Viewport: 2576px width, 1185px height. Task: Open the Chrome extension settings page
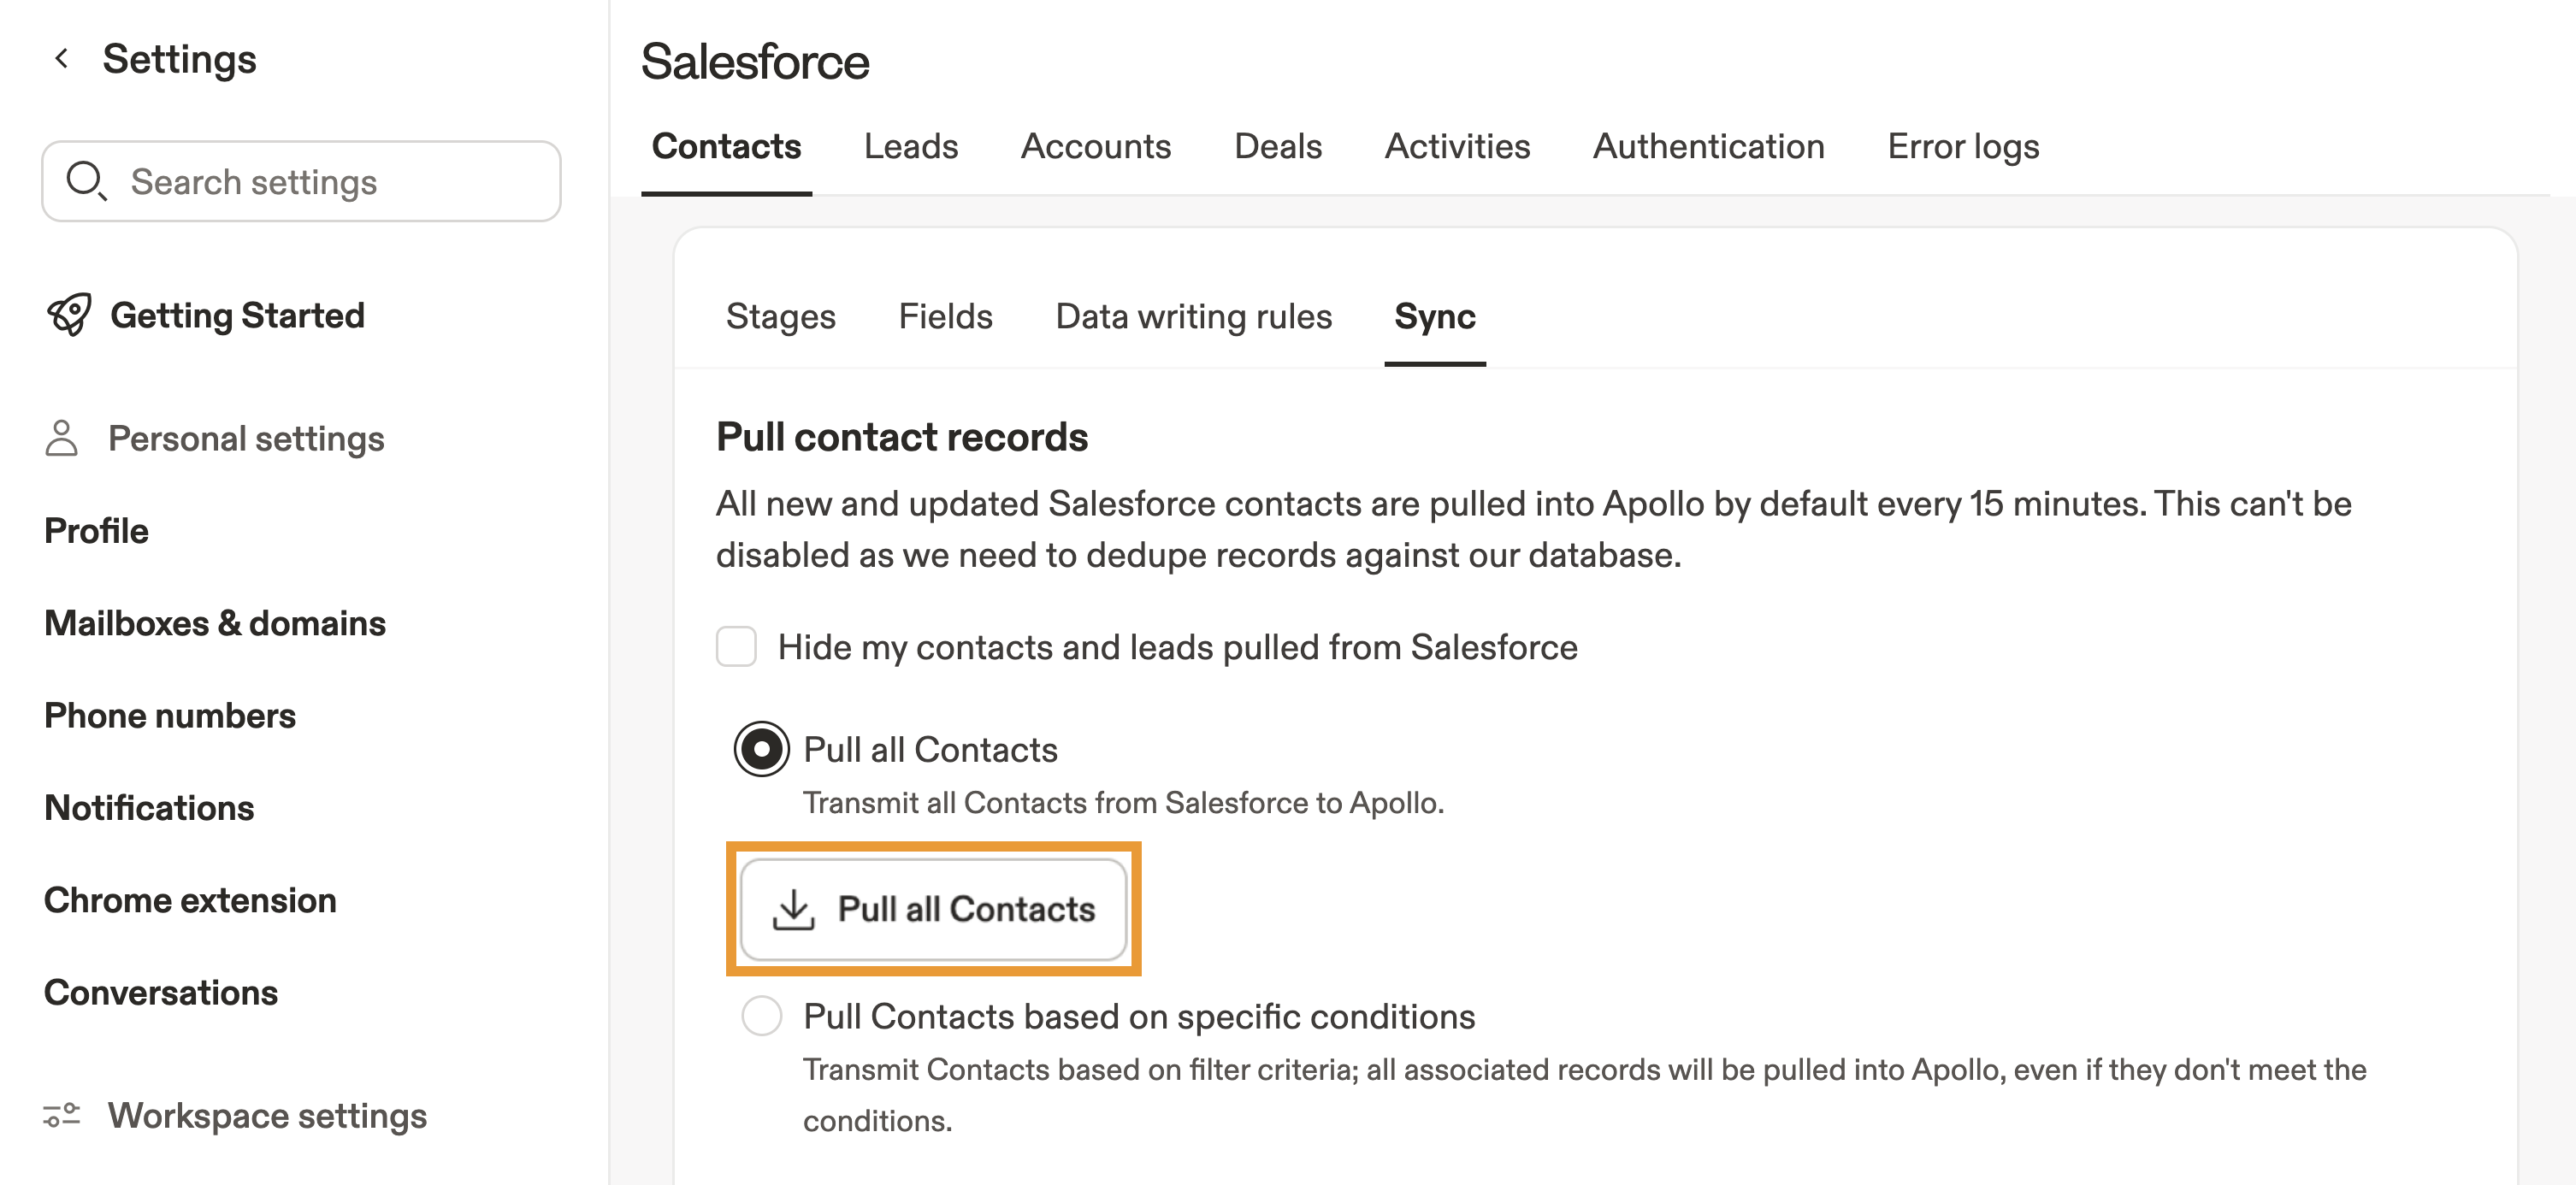190,900
